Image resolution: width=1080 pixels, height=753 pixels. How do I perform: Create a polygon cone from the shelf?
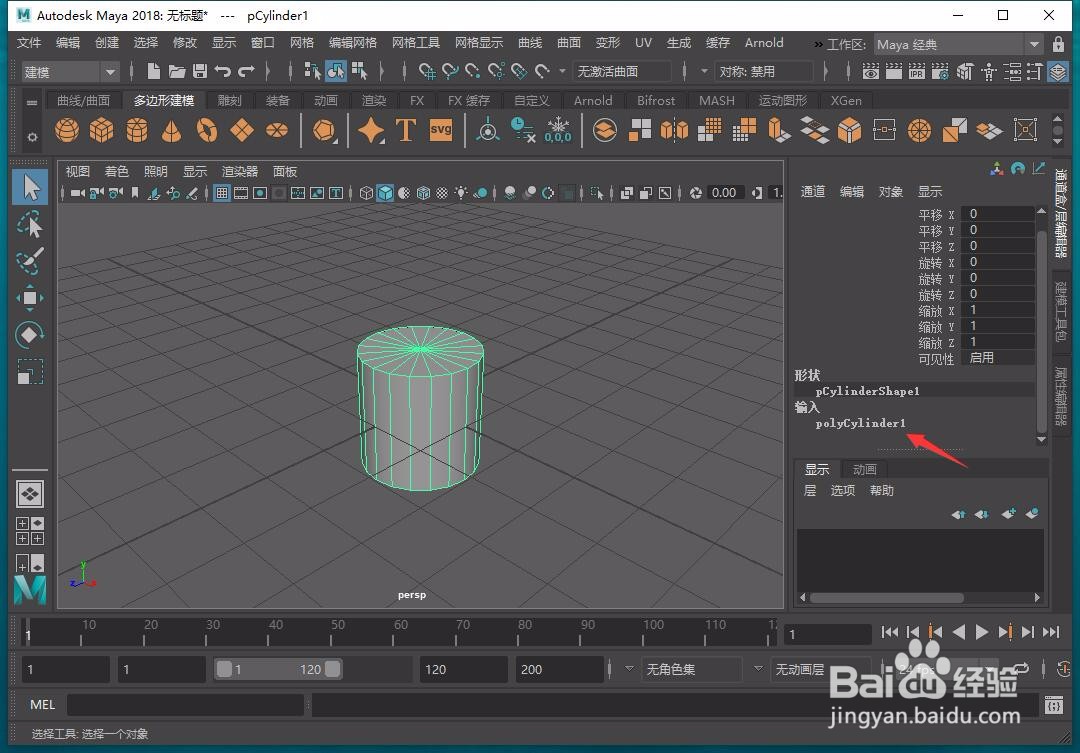pos(172,130)
